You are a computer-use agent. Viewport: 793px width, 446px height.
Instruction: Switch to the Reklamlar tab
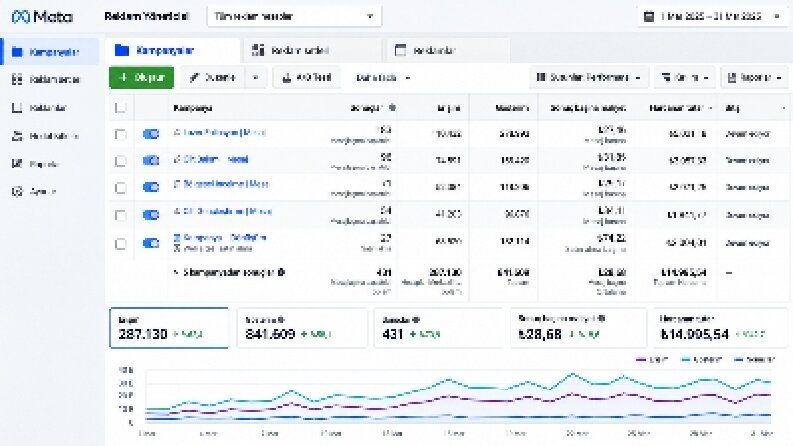[448, 51]
